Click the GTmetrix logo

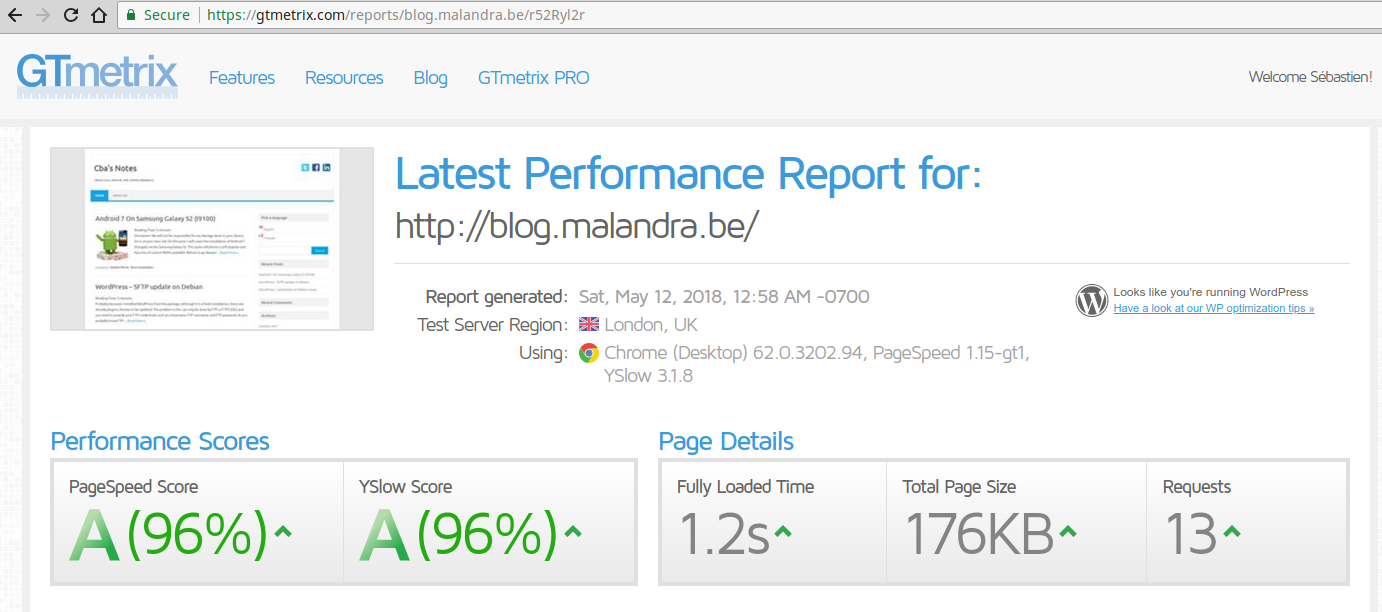[97, 76]
